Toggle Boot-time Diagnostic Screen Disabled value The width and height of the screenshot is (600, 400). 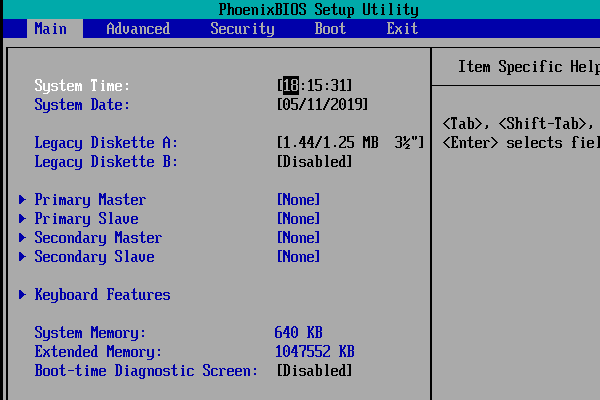point(314,371)
